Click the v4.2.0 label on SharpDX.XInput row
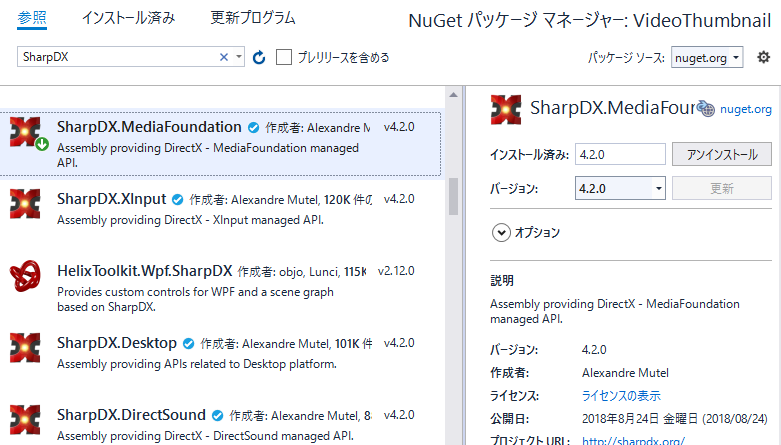 (399, 199)
